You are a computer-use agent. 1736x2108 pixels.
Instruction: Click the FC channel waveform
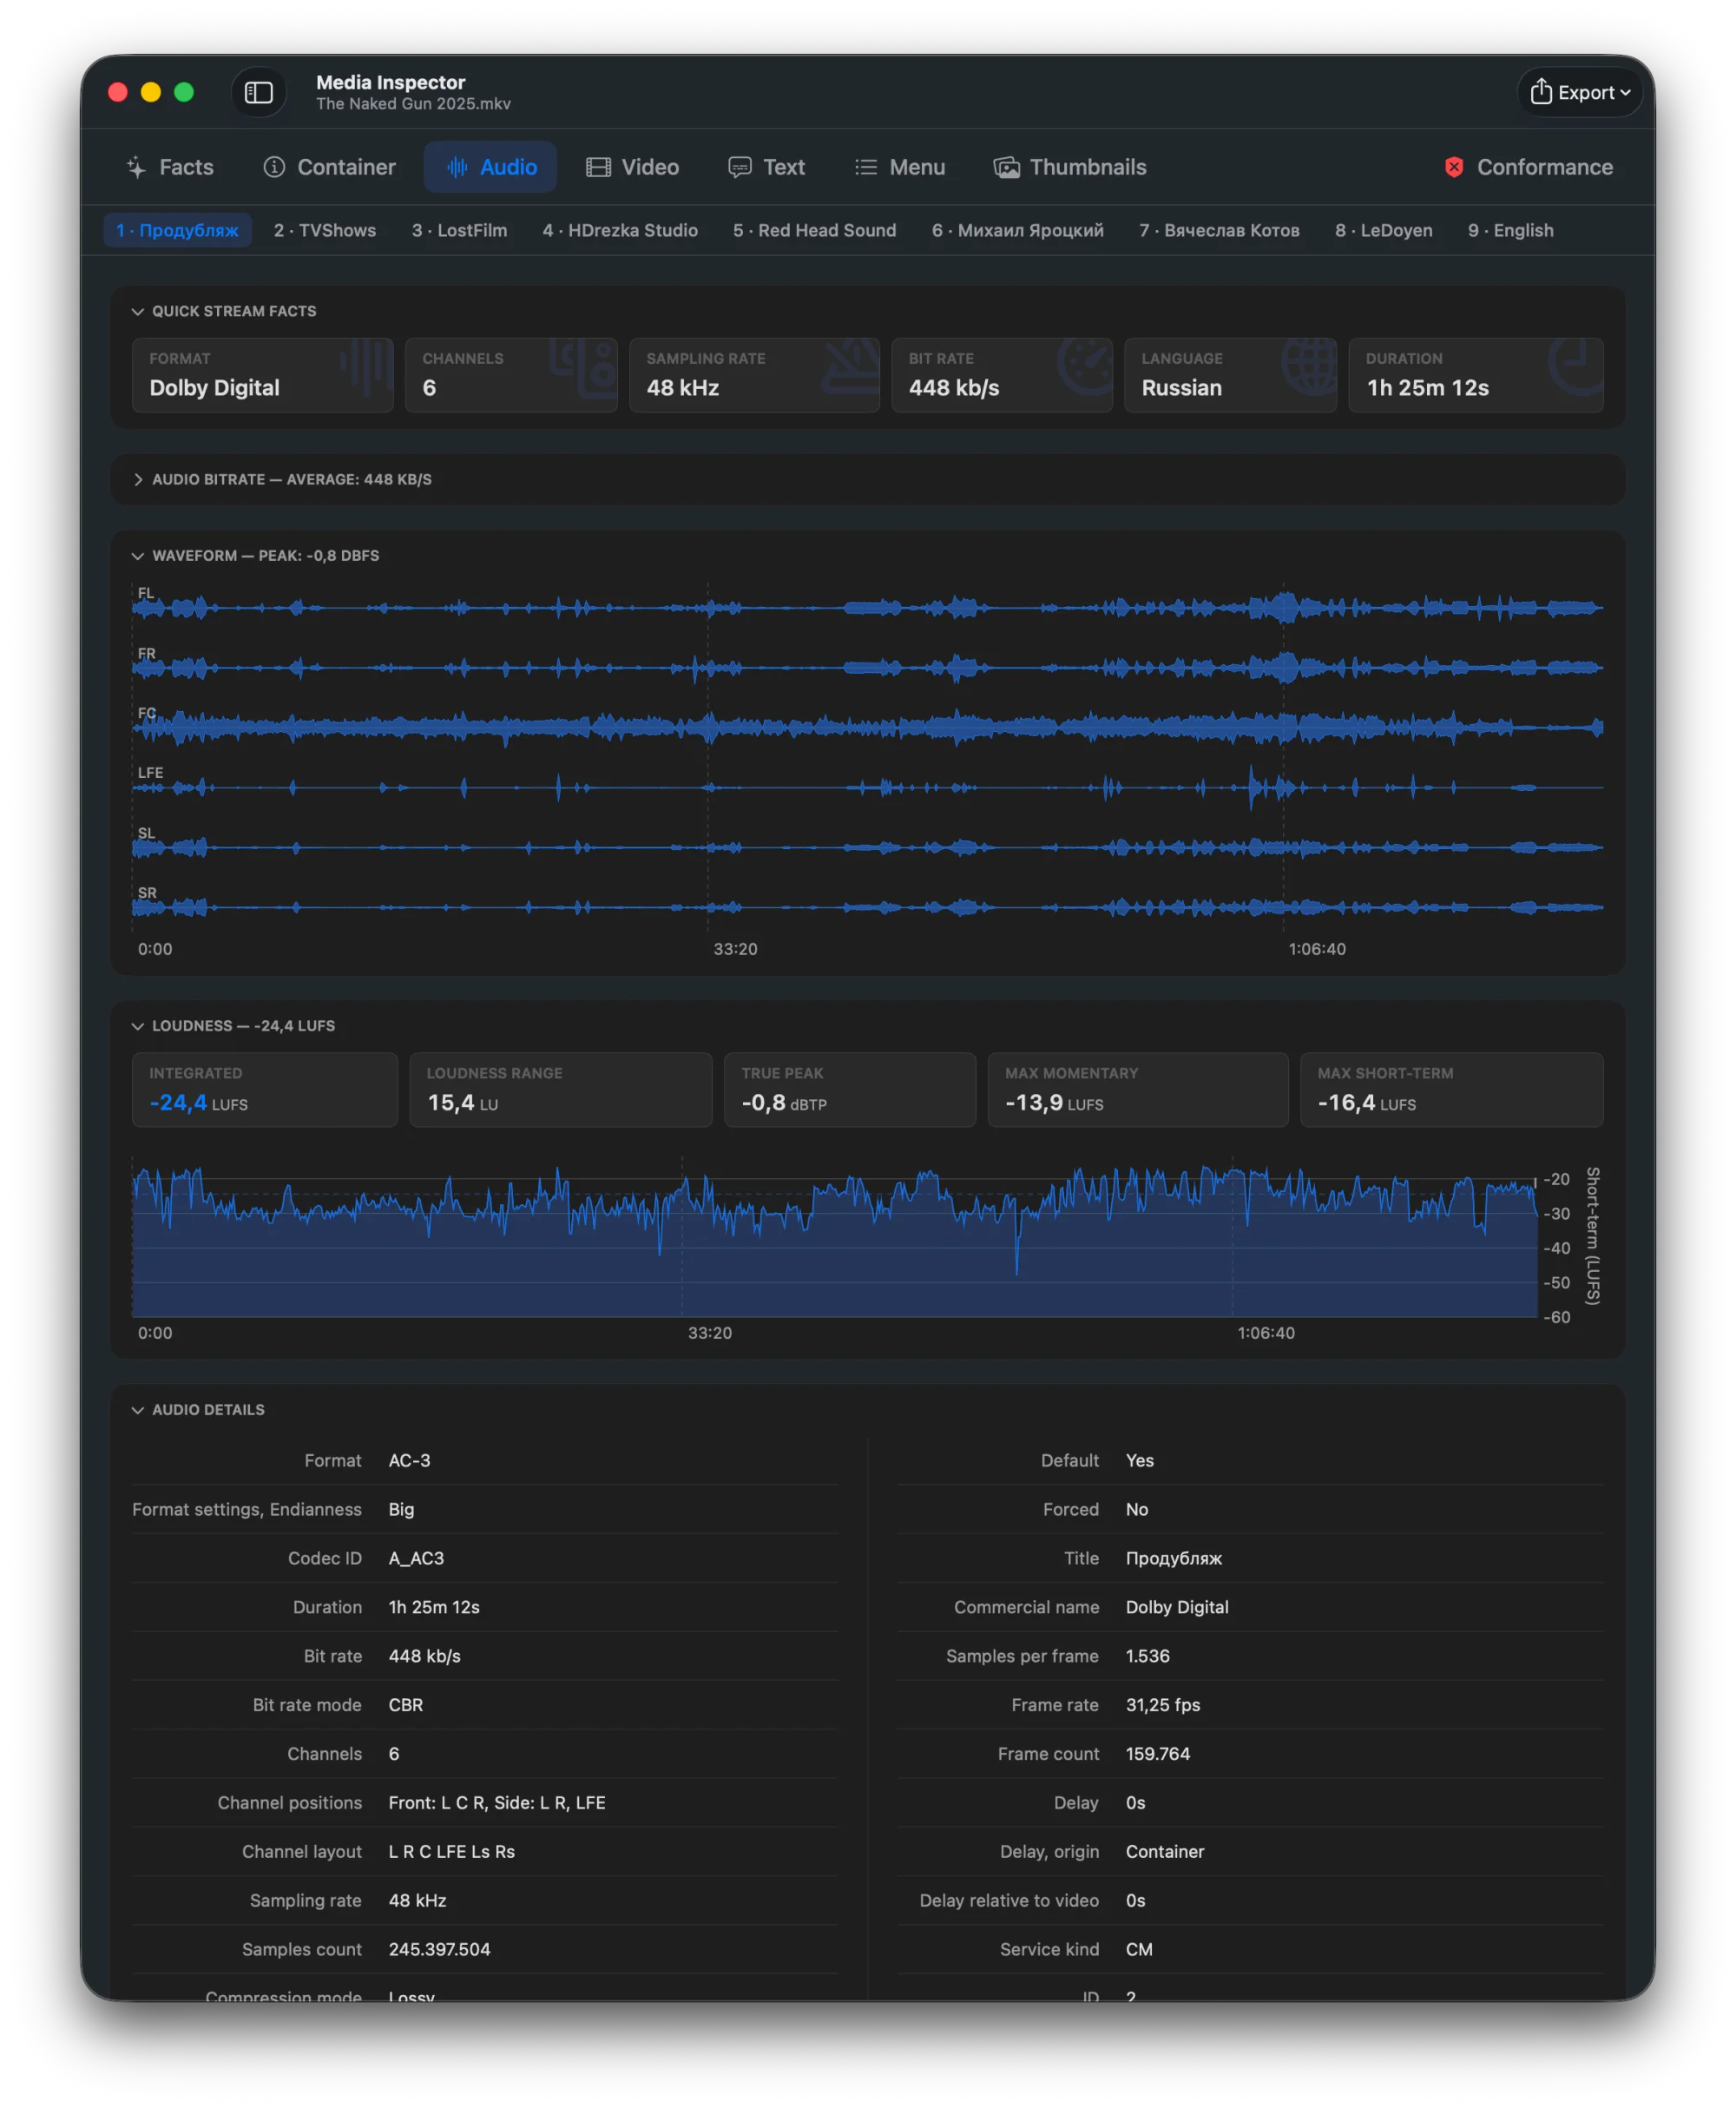click(x=867, y=727)
